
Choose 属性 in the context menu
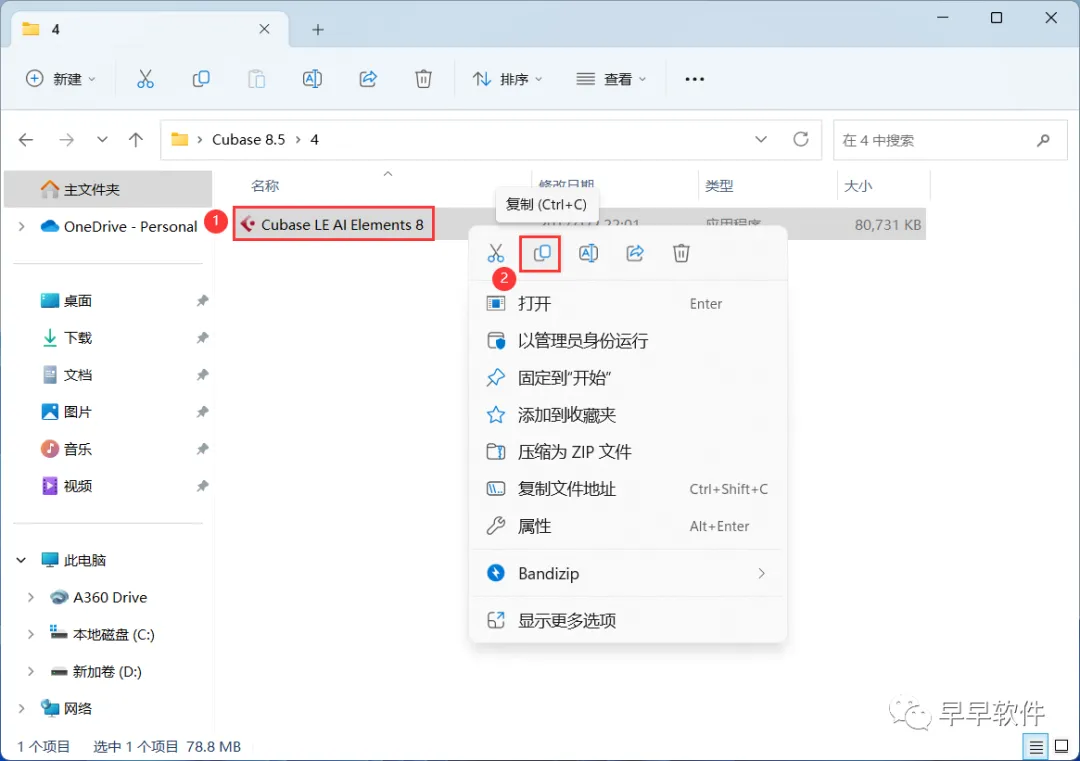pyautogui.click(x=627, y=526)
